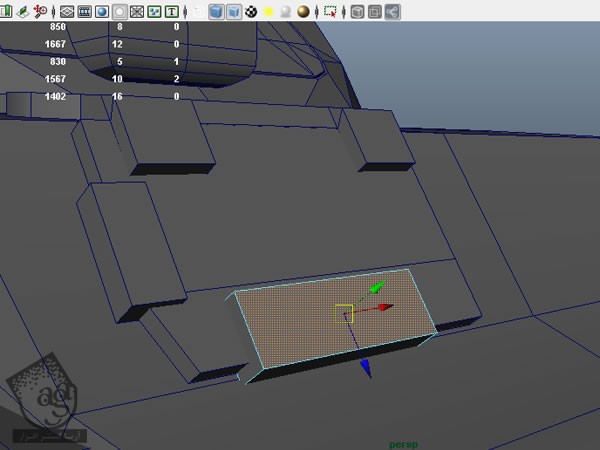Click the green Y-axis manipulator arrow
This screenshot has height=450, width=600.
376,288
